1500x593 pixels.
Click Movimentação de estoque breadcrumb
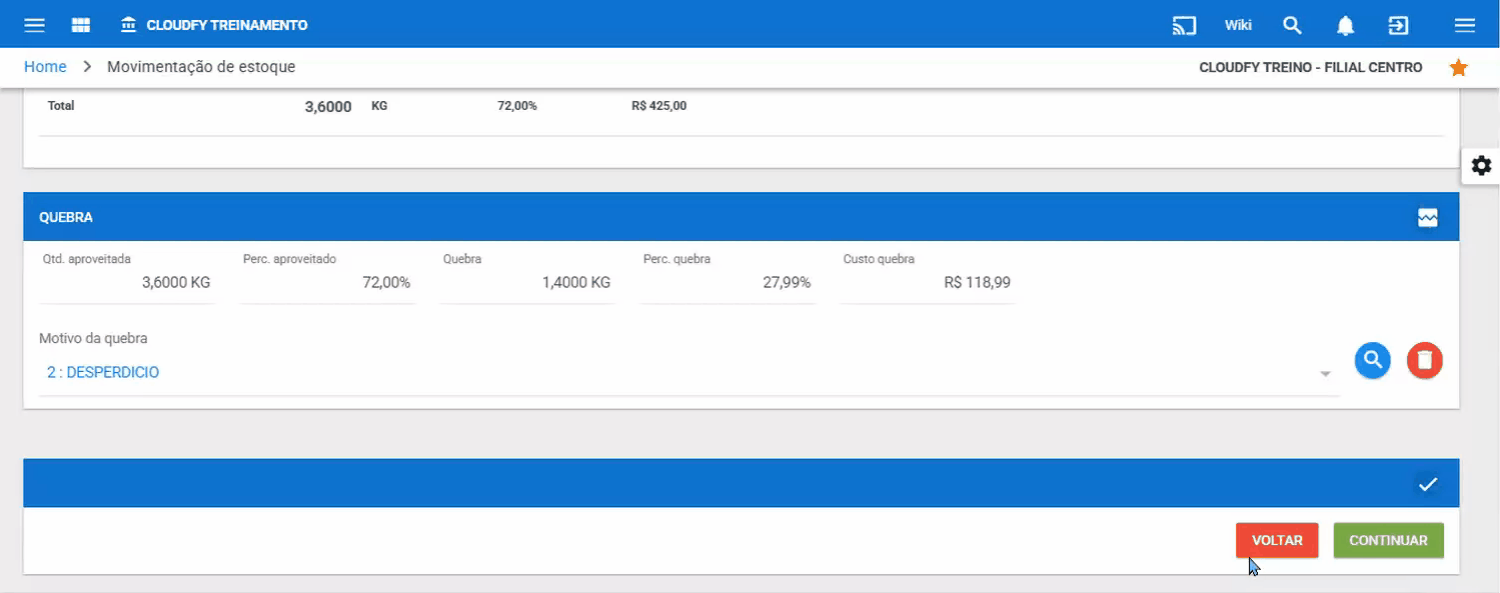click(201, 67)
